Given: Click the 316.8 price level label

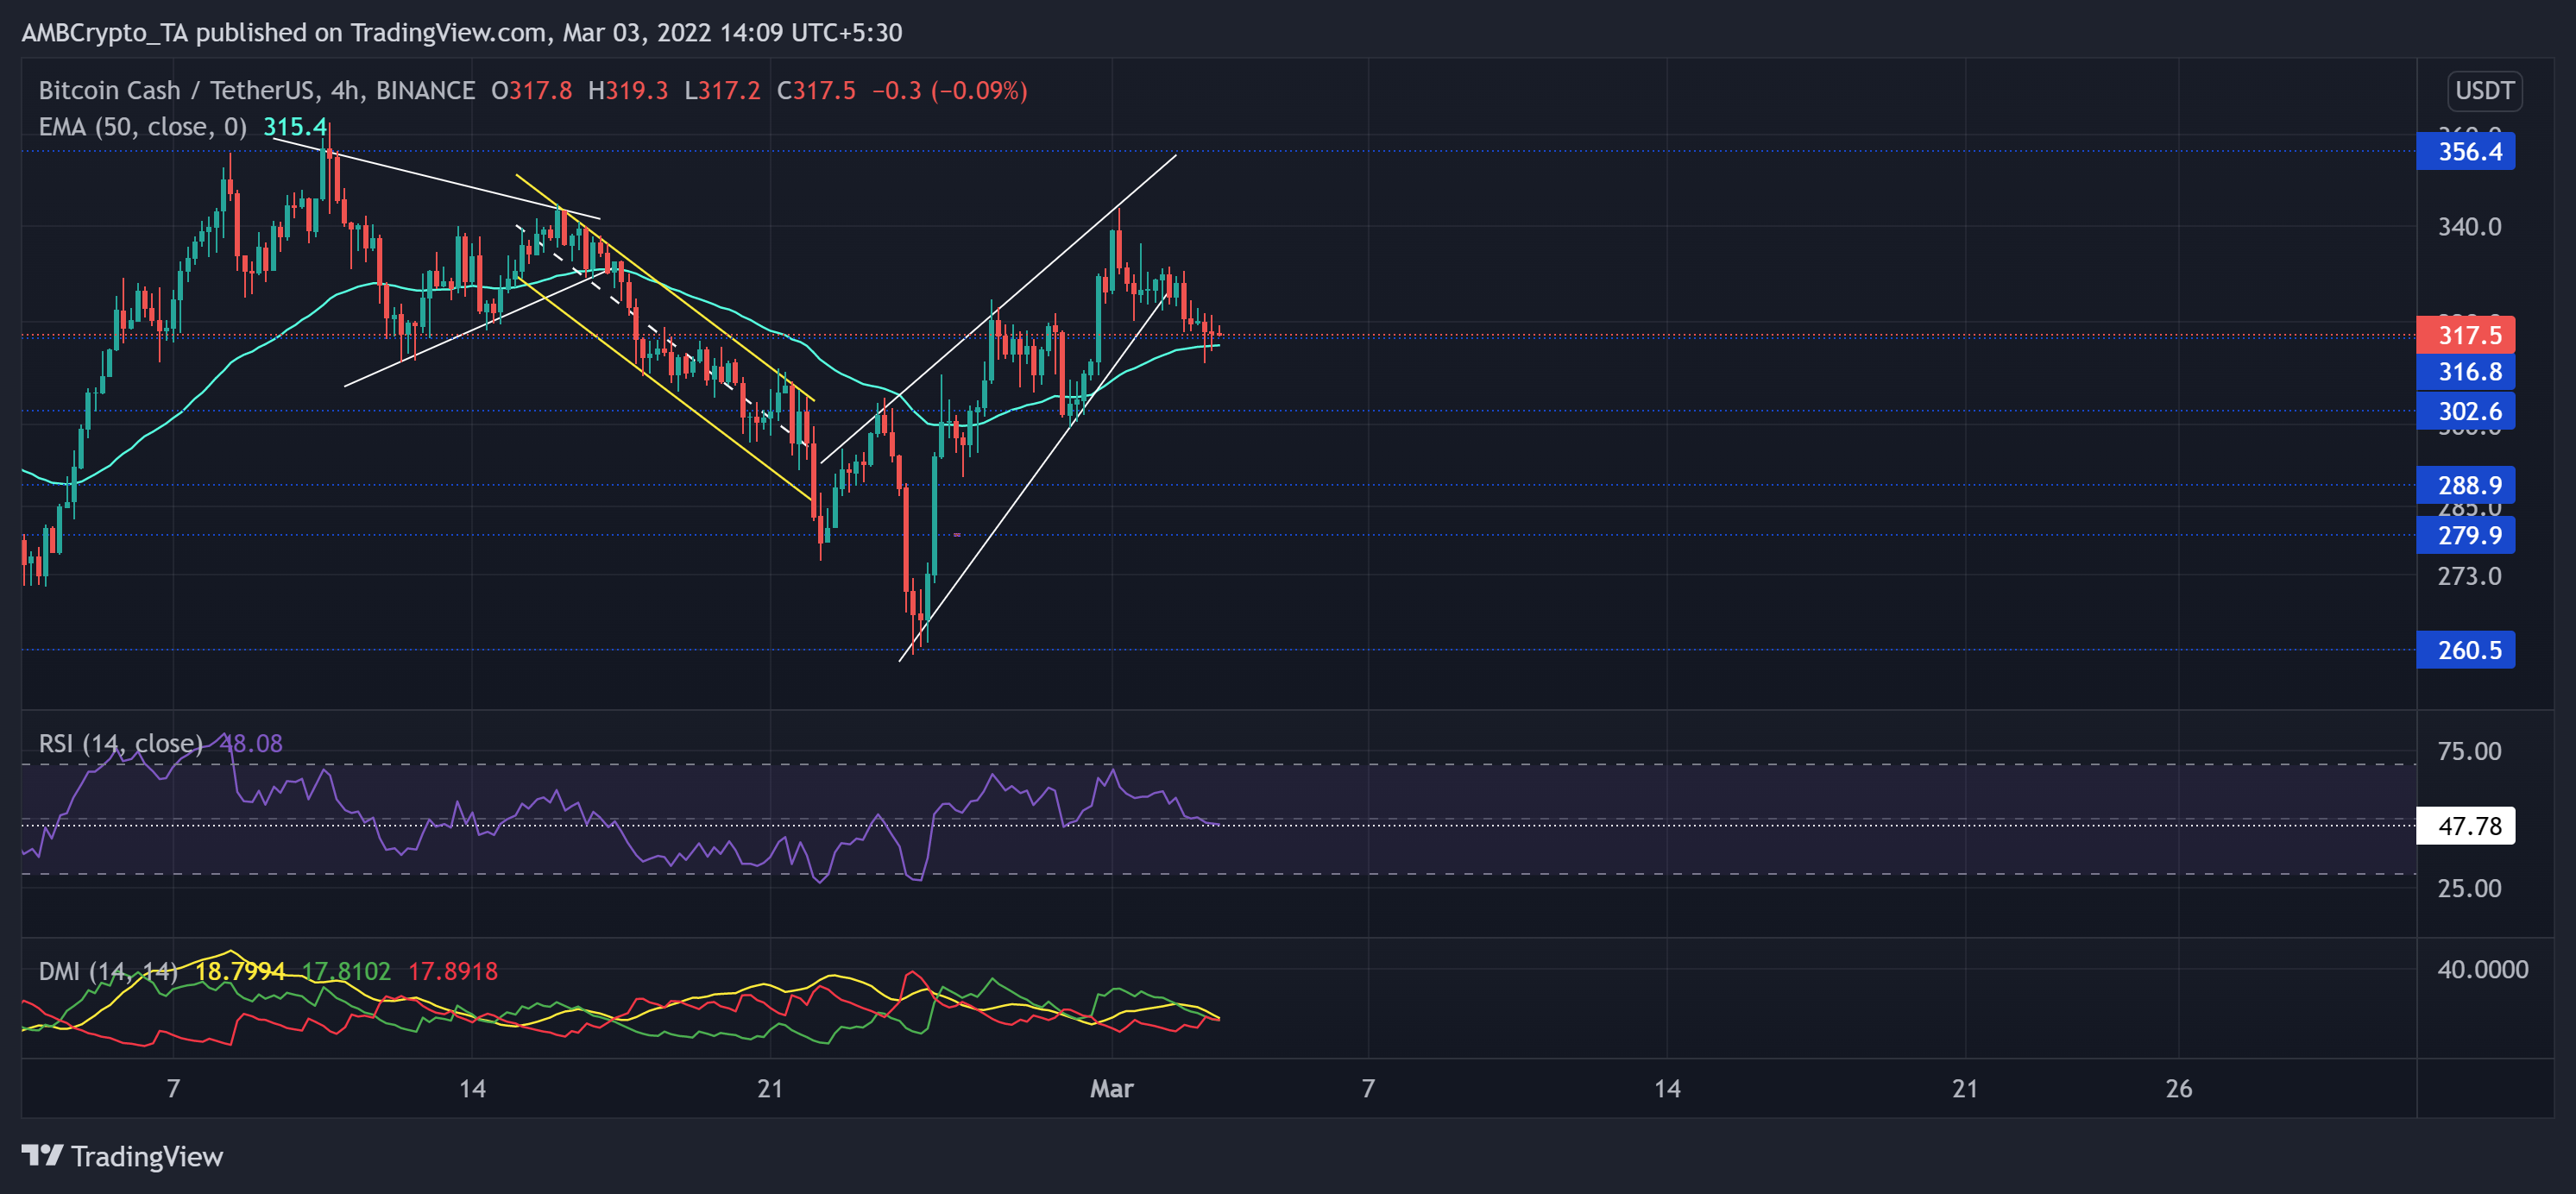Looking at the screenshot, I should pyautogui.click(x=2465, y=372).
